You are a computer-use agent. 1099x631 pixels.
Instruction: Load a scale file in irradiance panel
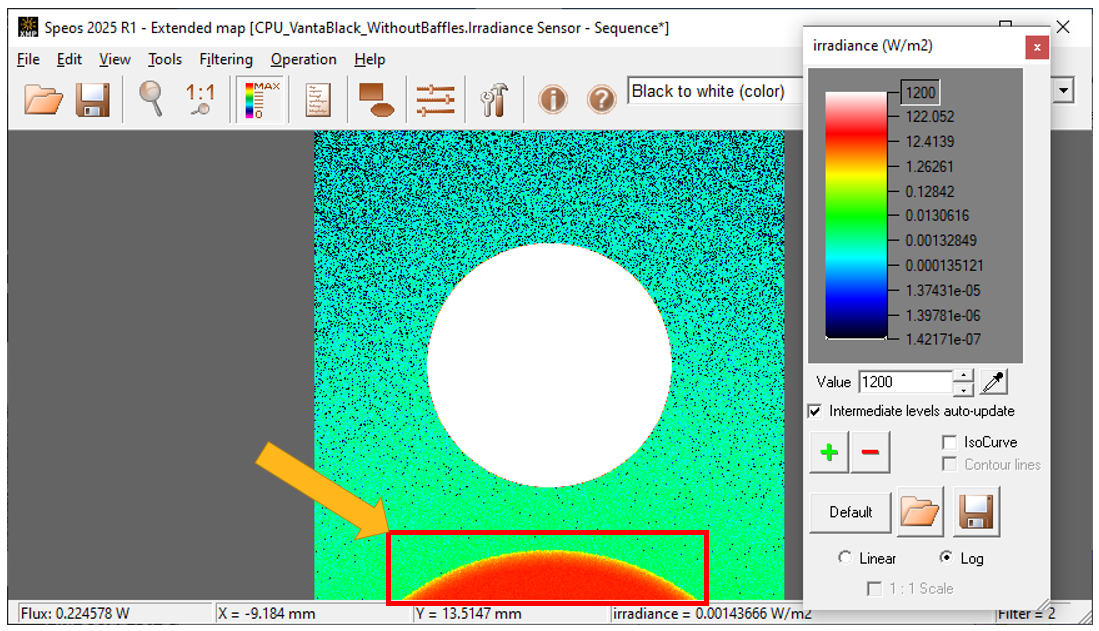click(920, 512)
